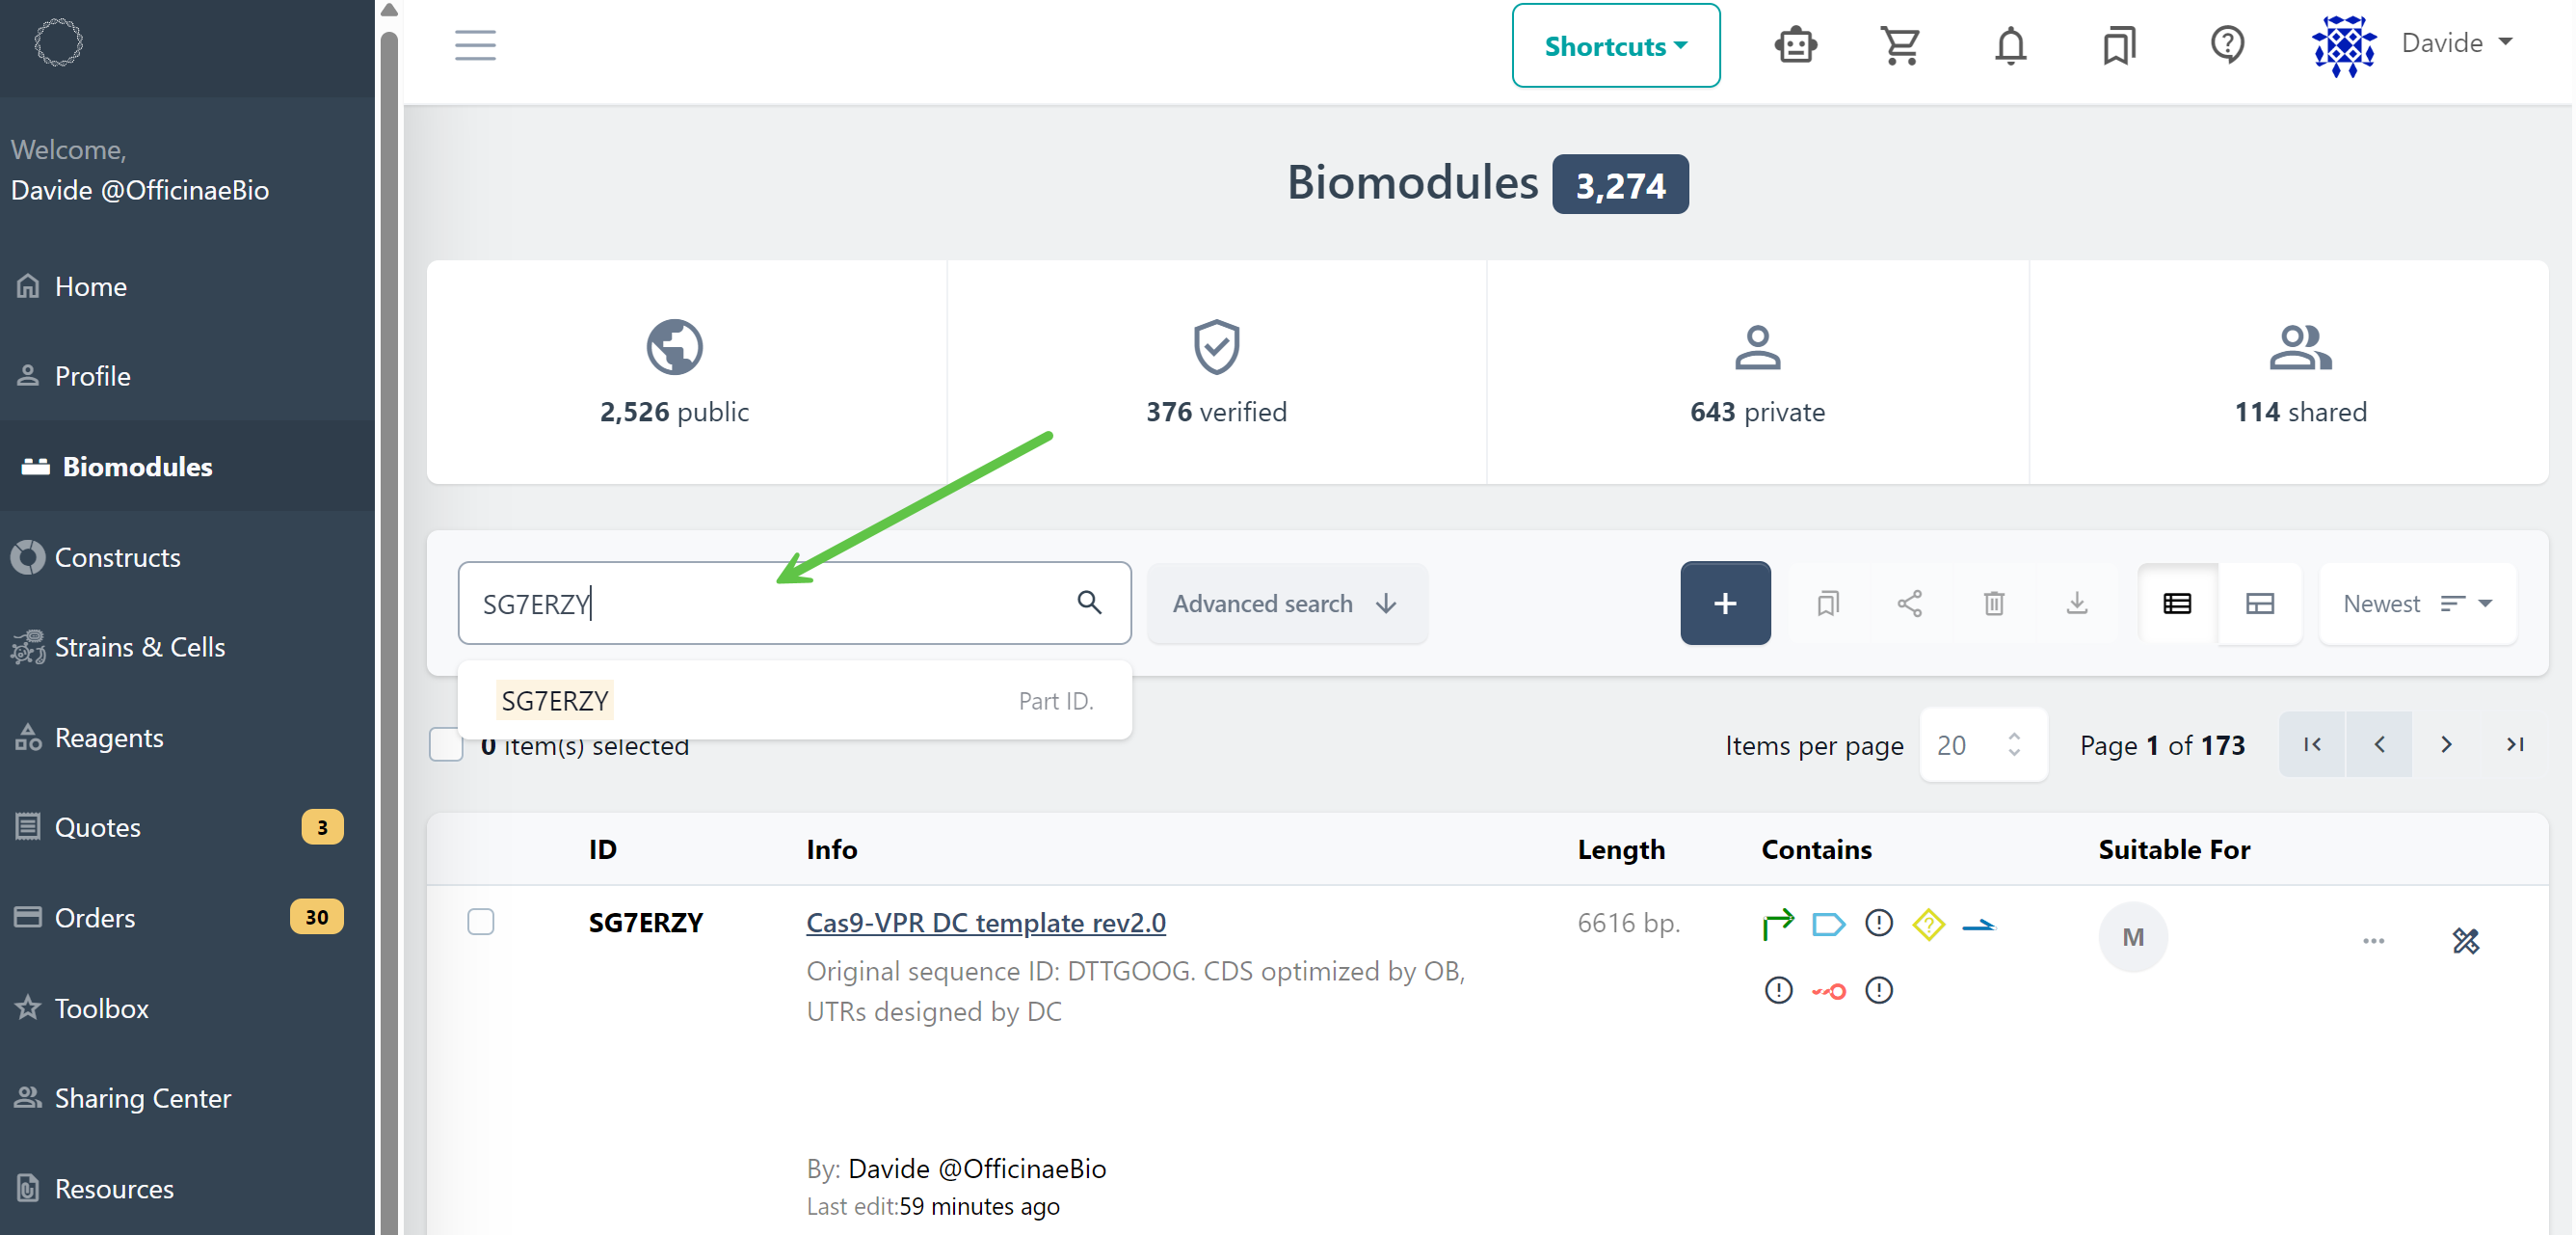The image size is (2576, 1235).
Task: View the notifications bell
Action: point(2010,45)
